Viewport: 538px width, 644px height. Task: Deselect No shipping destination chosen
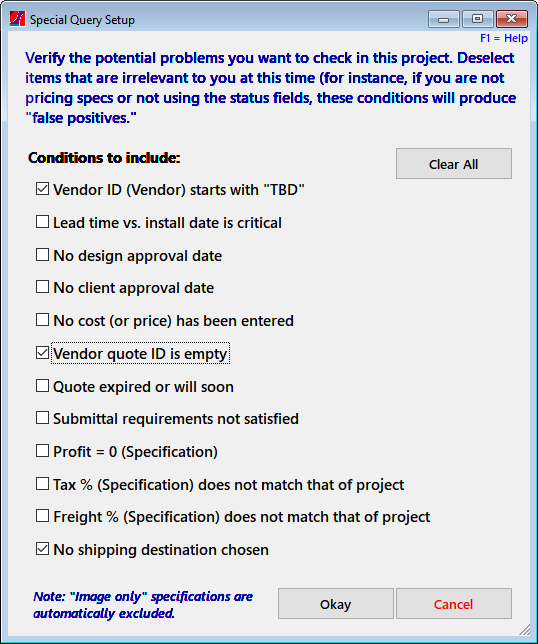click(42, 549)
